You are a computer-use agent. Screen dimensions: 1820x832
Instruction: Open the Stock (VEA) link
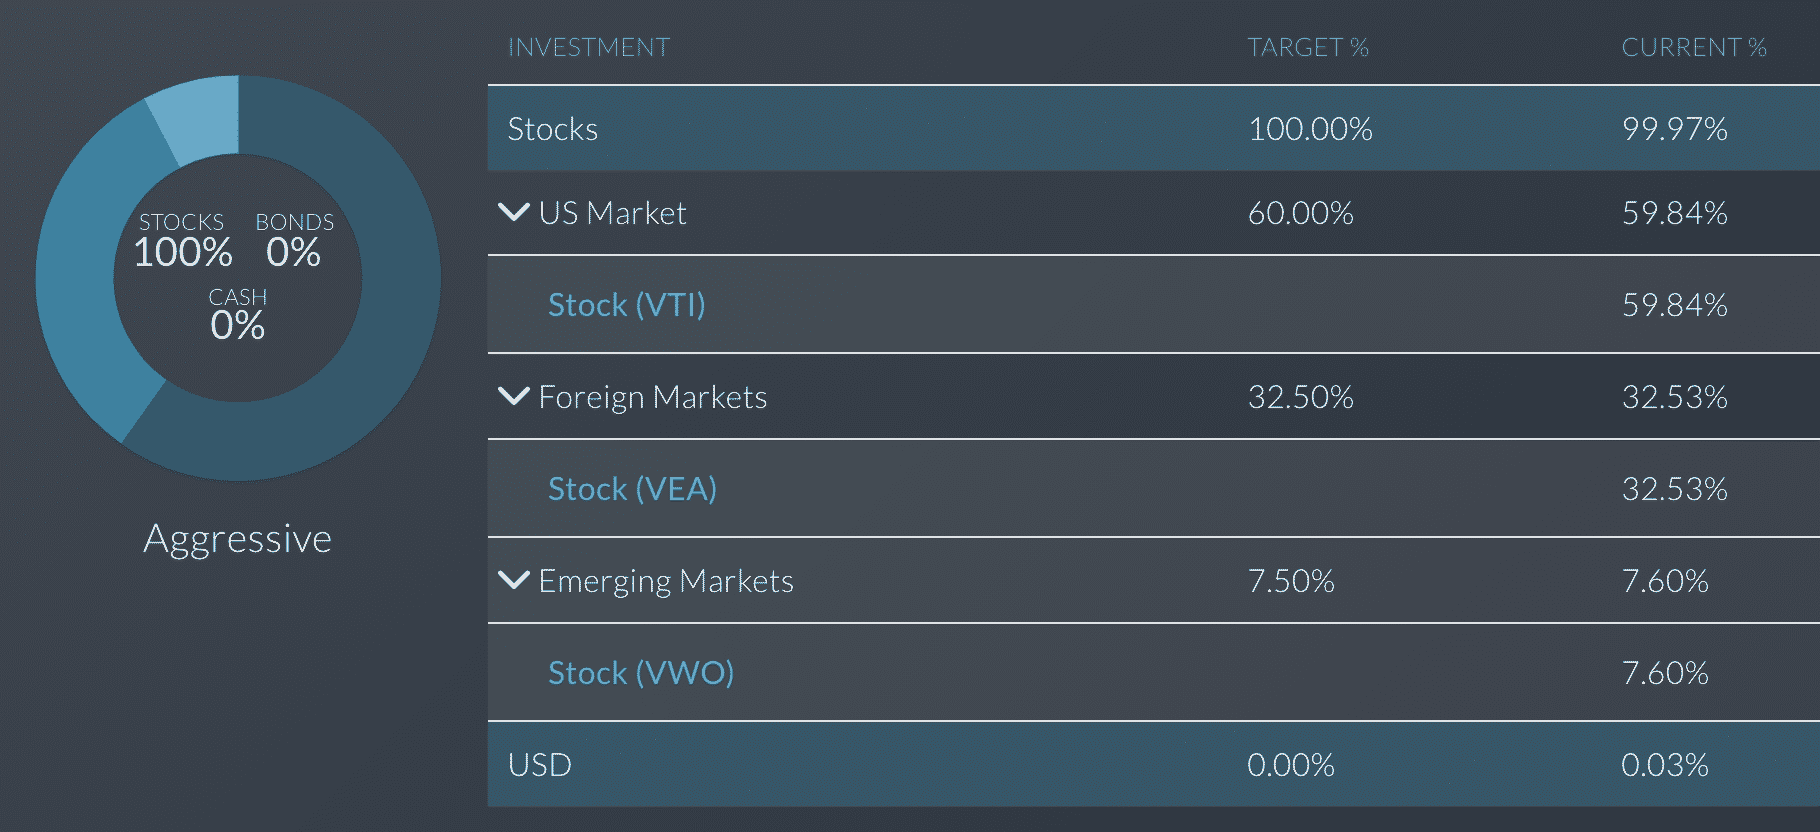coord(632,489)
